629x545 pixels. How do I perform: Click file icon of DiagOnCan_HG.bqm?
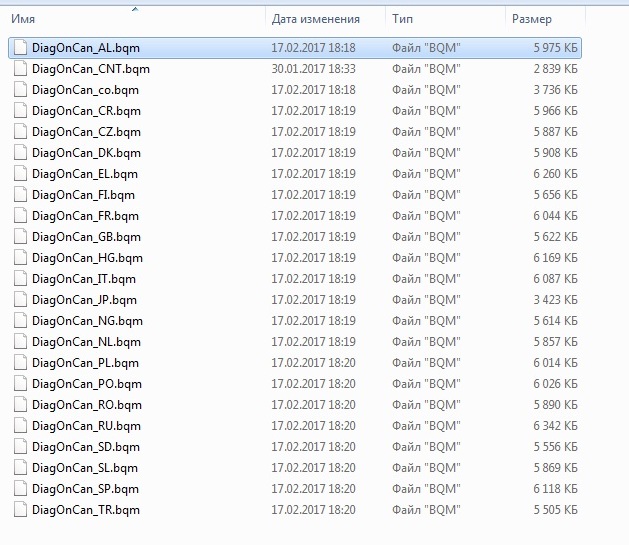click(x=20, y=257)
